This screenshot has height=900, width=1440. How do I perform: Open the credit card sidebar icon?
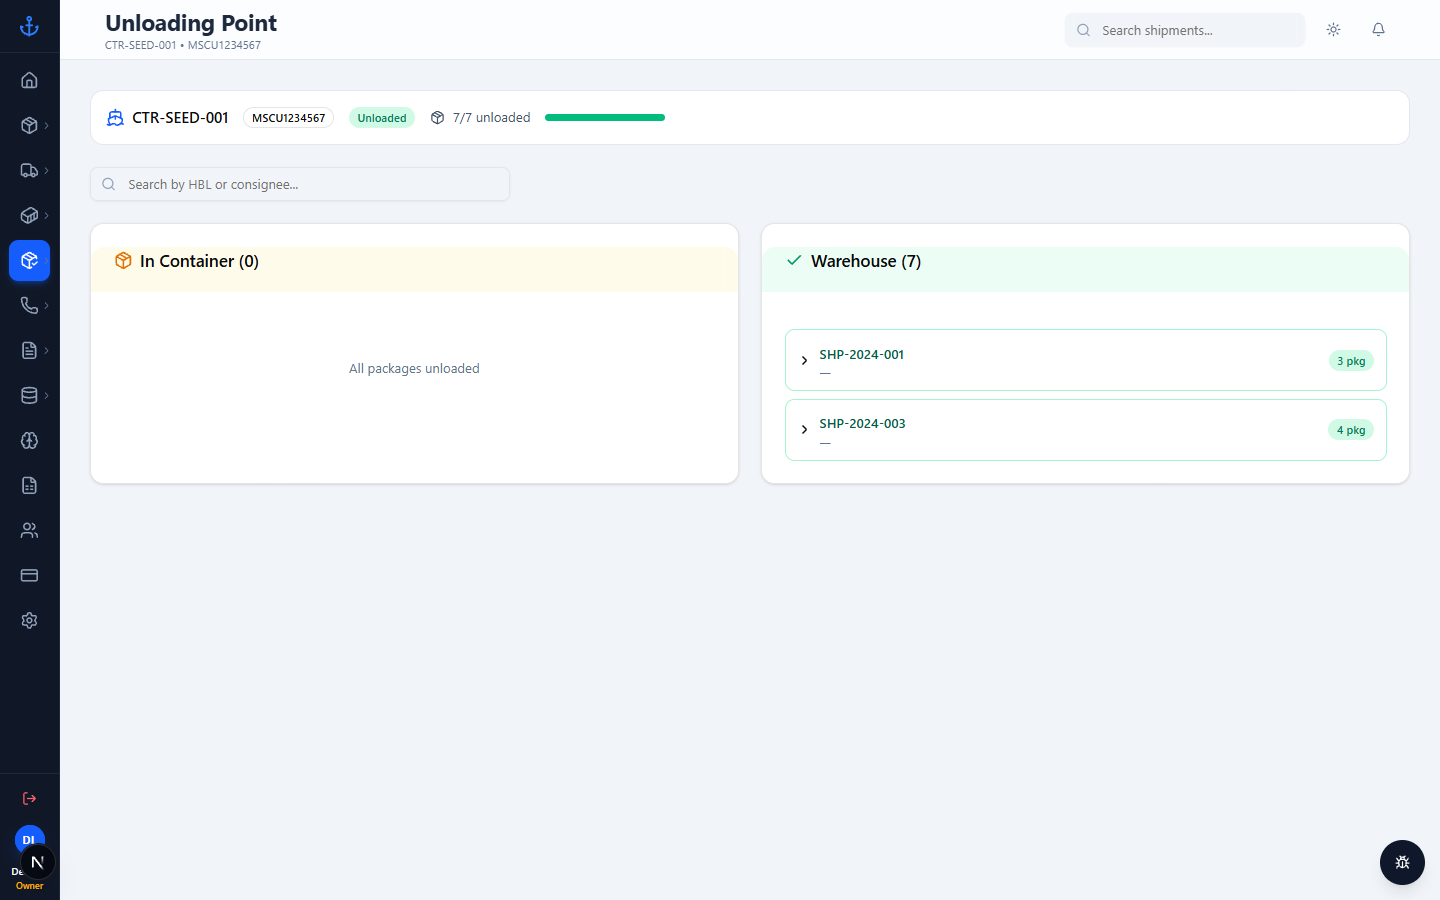pyautogui.click(x=29, y=575)
